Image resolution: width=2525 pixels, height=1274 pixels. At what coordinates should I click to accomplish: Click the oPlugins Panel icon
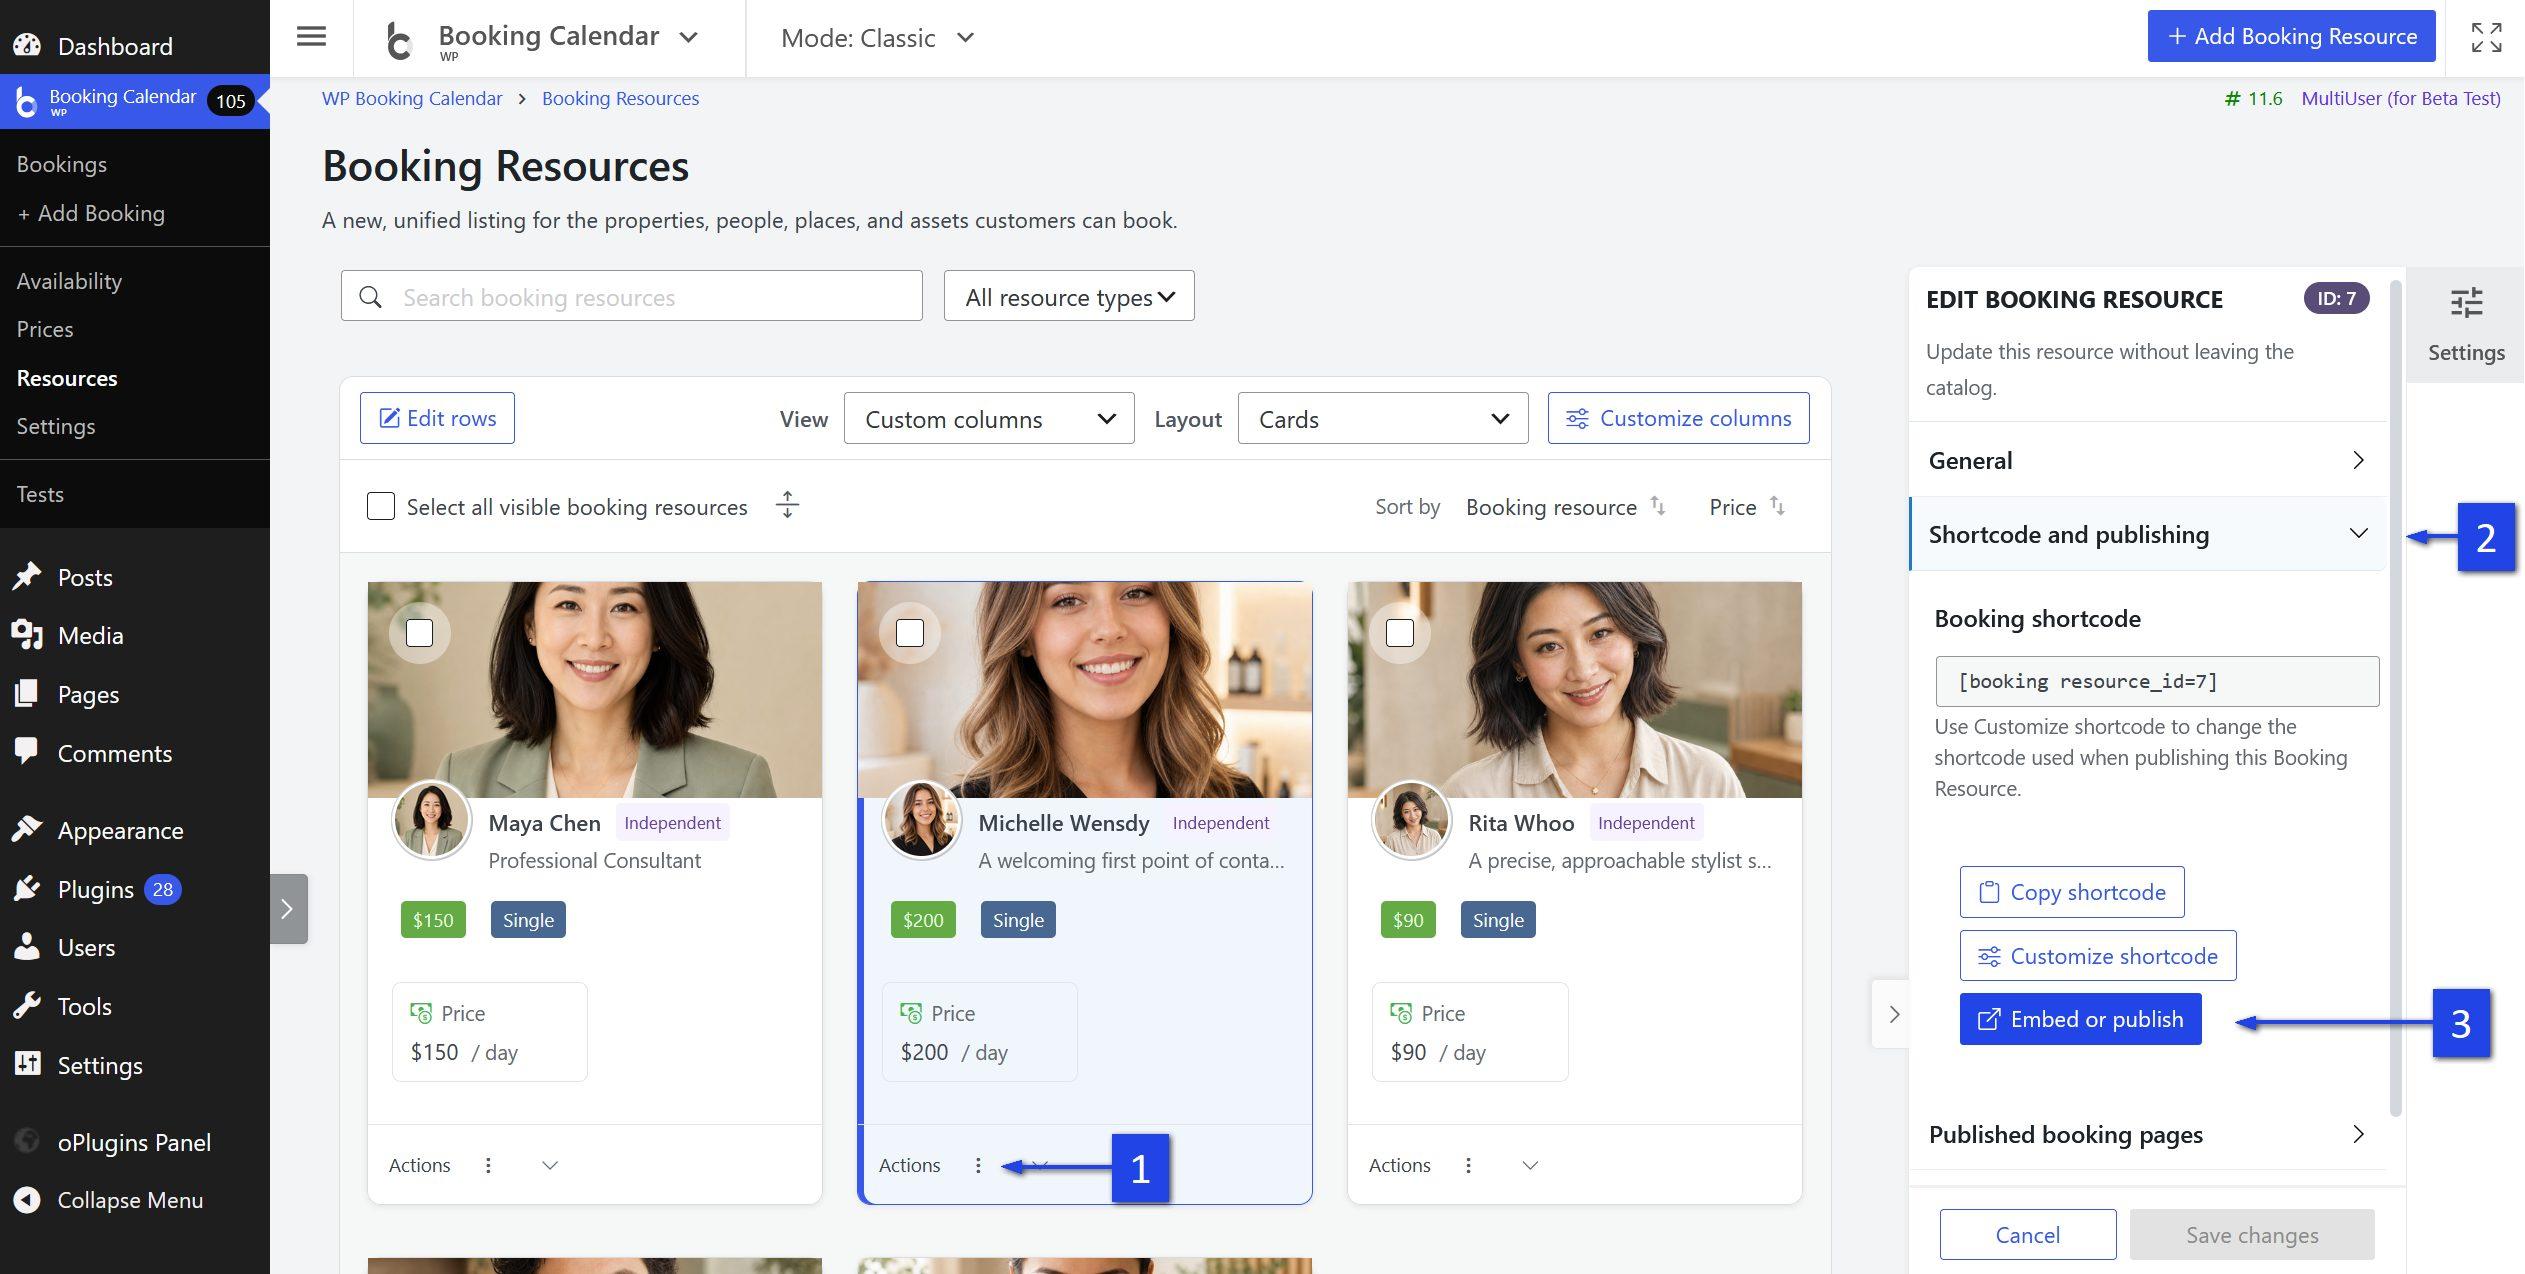[x=27, y=1141]
